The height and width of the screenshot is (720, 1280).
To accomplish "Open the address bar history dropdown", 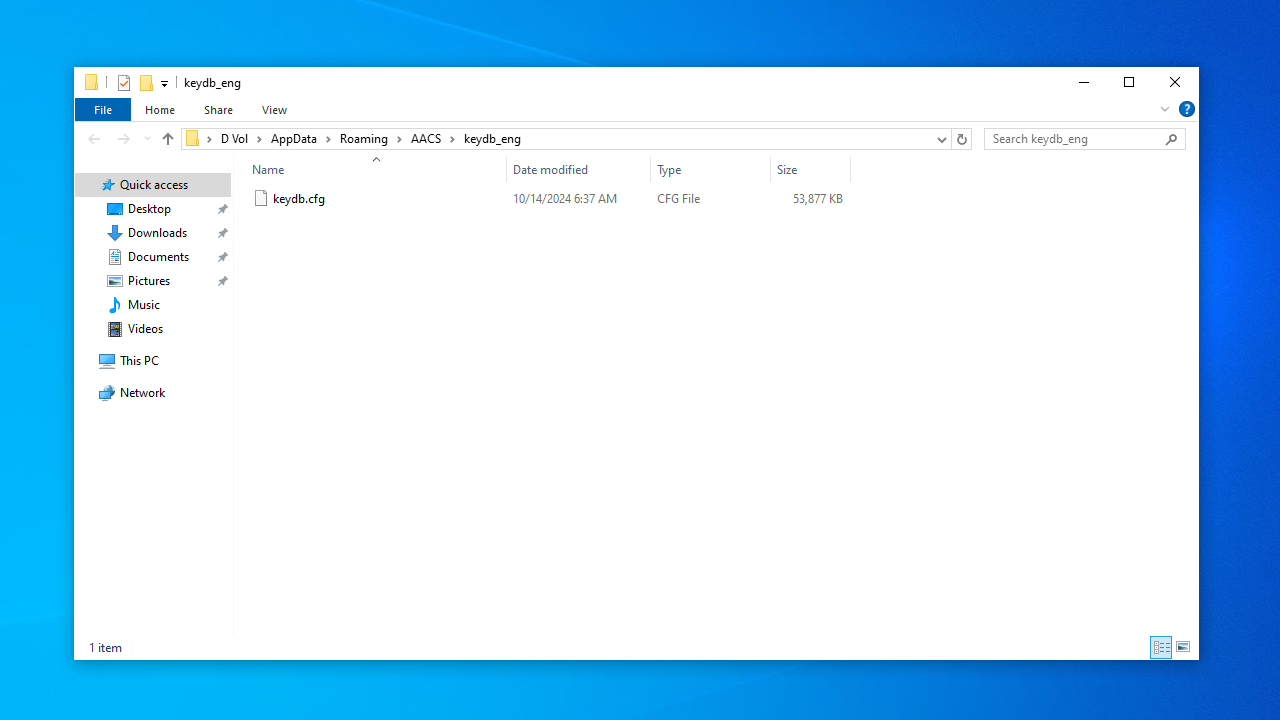I will (x=941, y=139).
